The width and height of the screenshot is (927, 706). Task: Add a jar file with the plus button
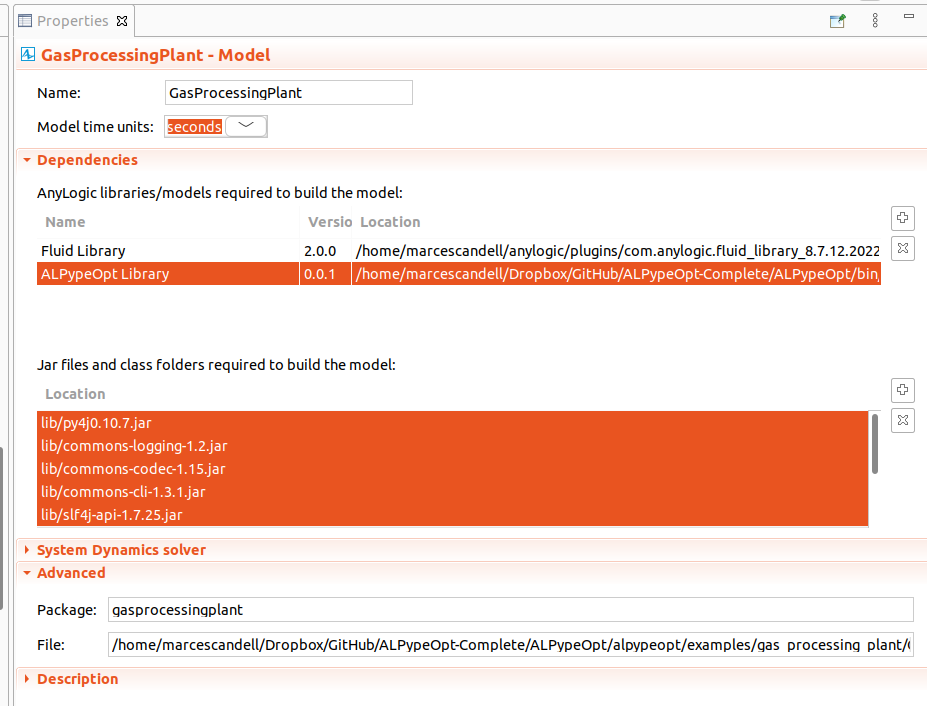(x=903, y=390)
